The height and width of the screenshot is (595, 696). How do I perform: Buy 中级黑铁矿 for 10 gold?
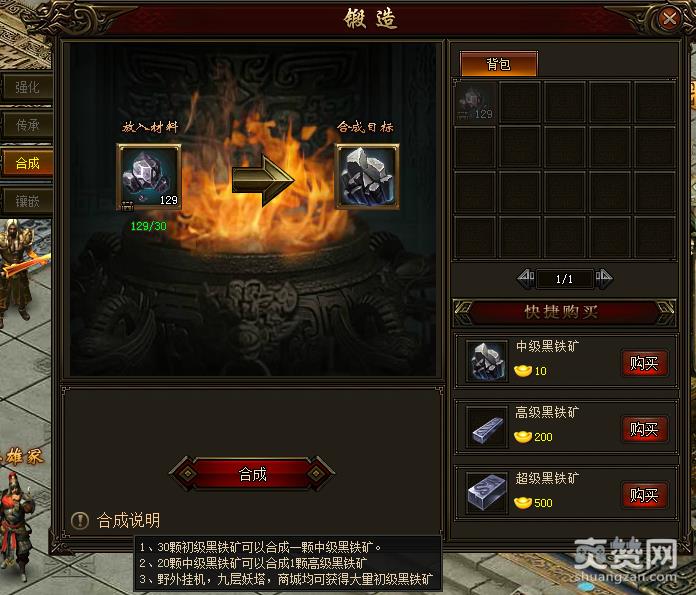point(645,363)
